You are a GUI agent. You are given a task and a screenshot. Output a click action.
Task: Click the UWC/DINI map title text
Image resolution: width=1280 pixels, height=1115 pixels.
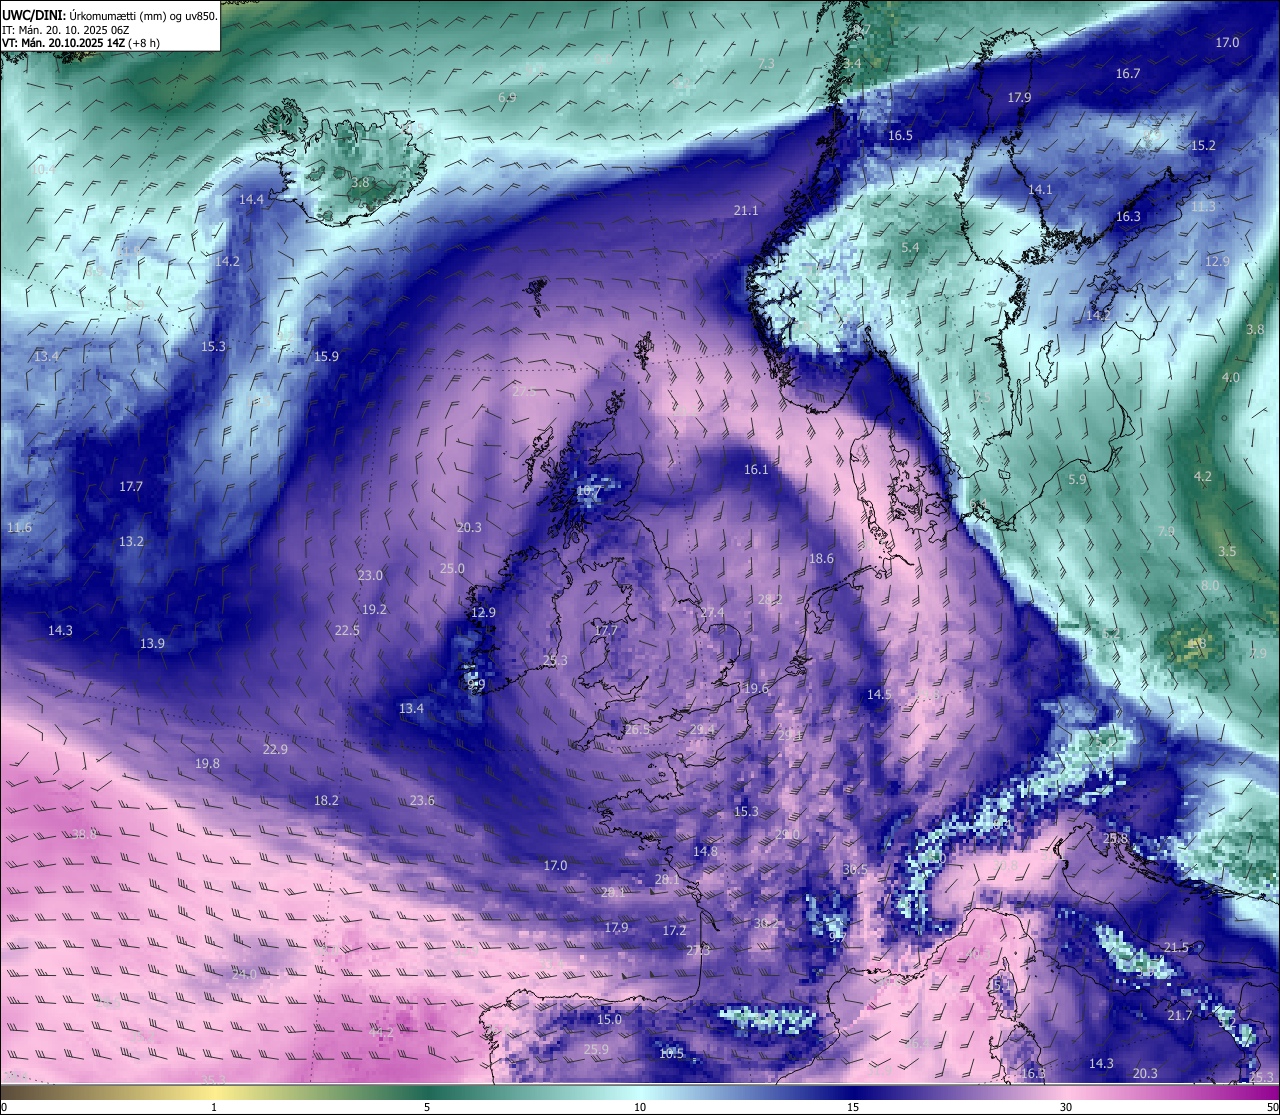point(110,15)
